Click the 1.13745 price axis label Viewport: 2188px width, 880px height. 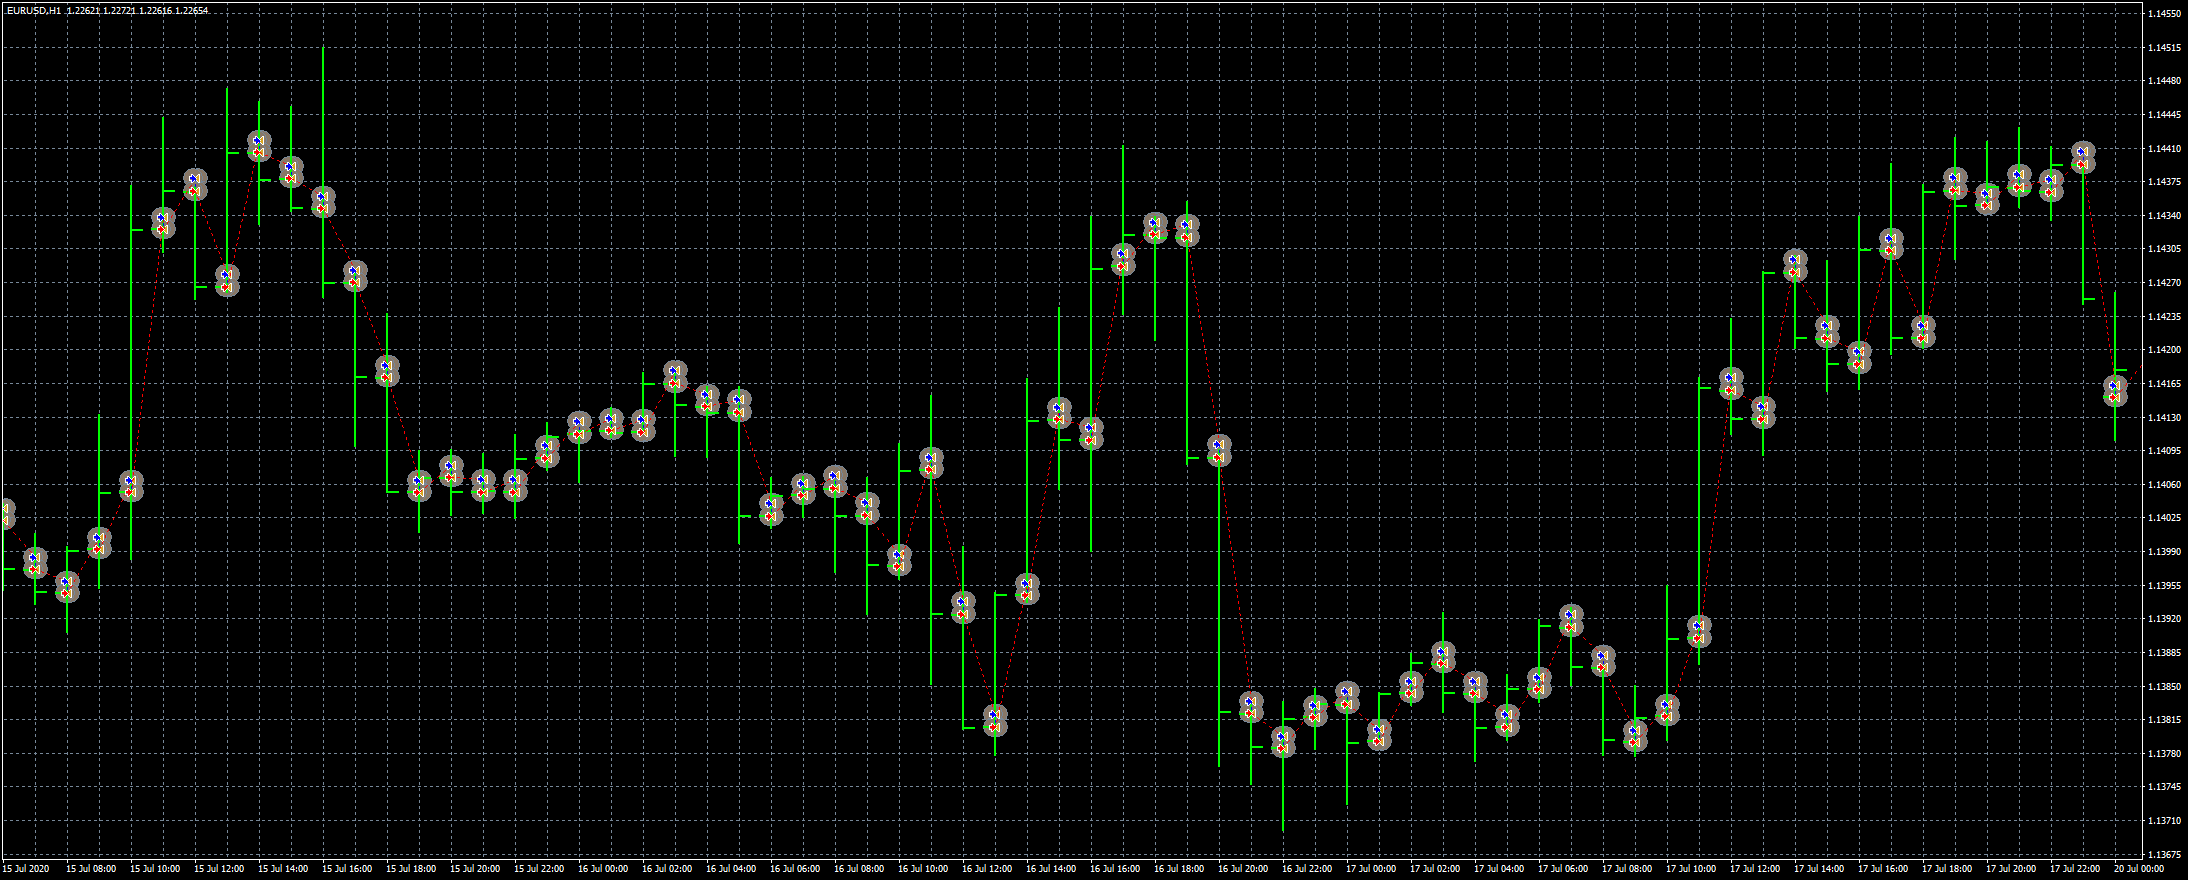2163,787
